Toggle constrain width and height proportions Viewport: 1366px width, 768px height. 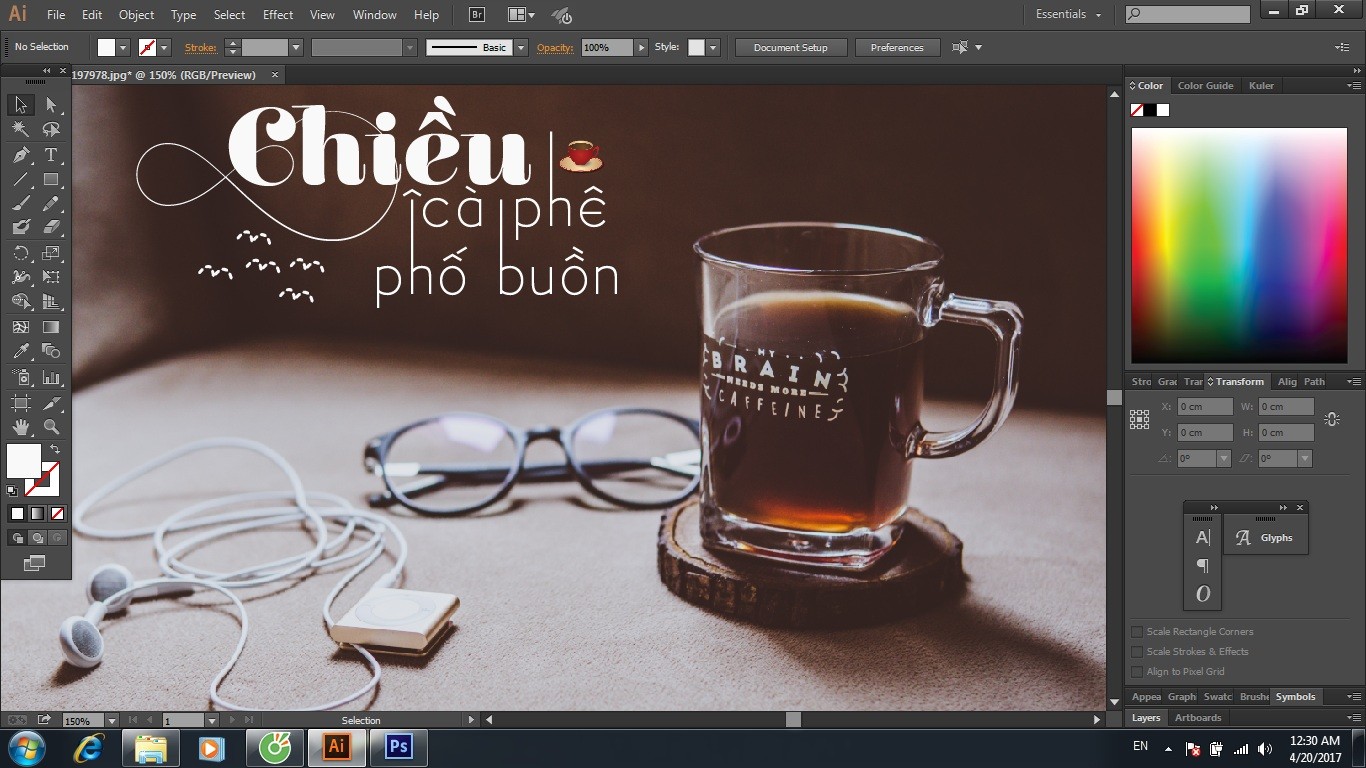click(x=1331, y=420)
